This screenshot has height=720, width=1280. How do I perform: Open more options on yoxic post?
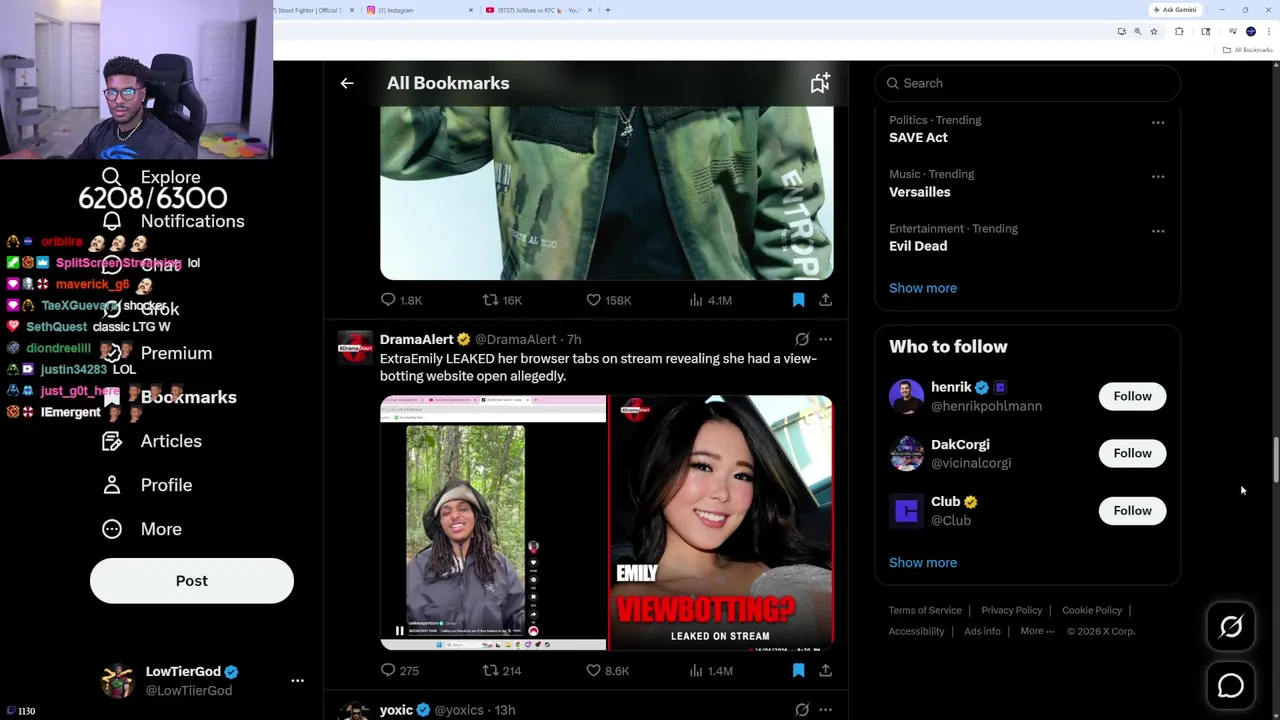click(825, 710)
